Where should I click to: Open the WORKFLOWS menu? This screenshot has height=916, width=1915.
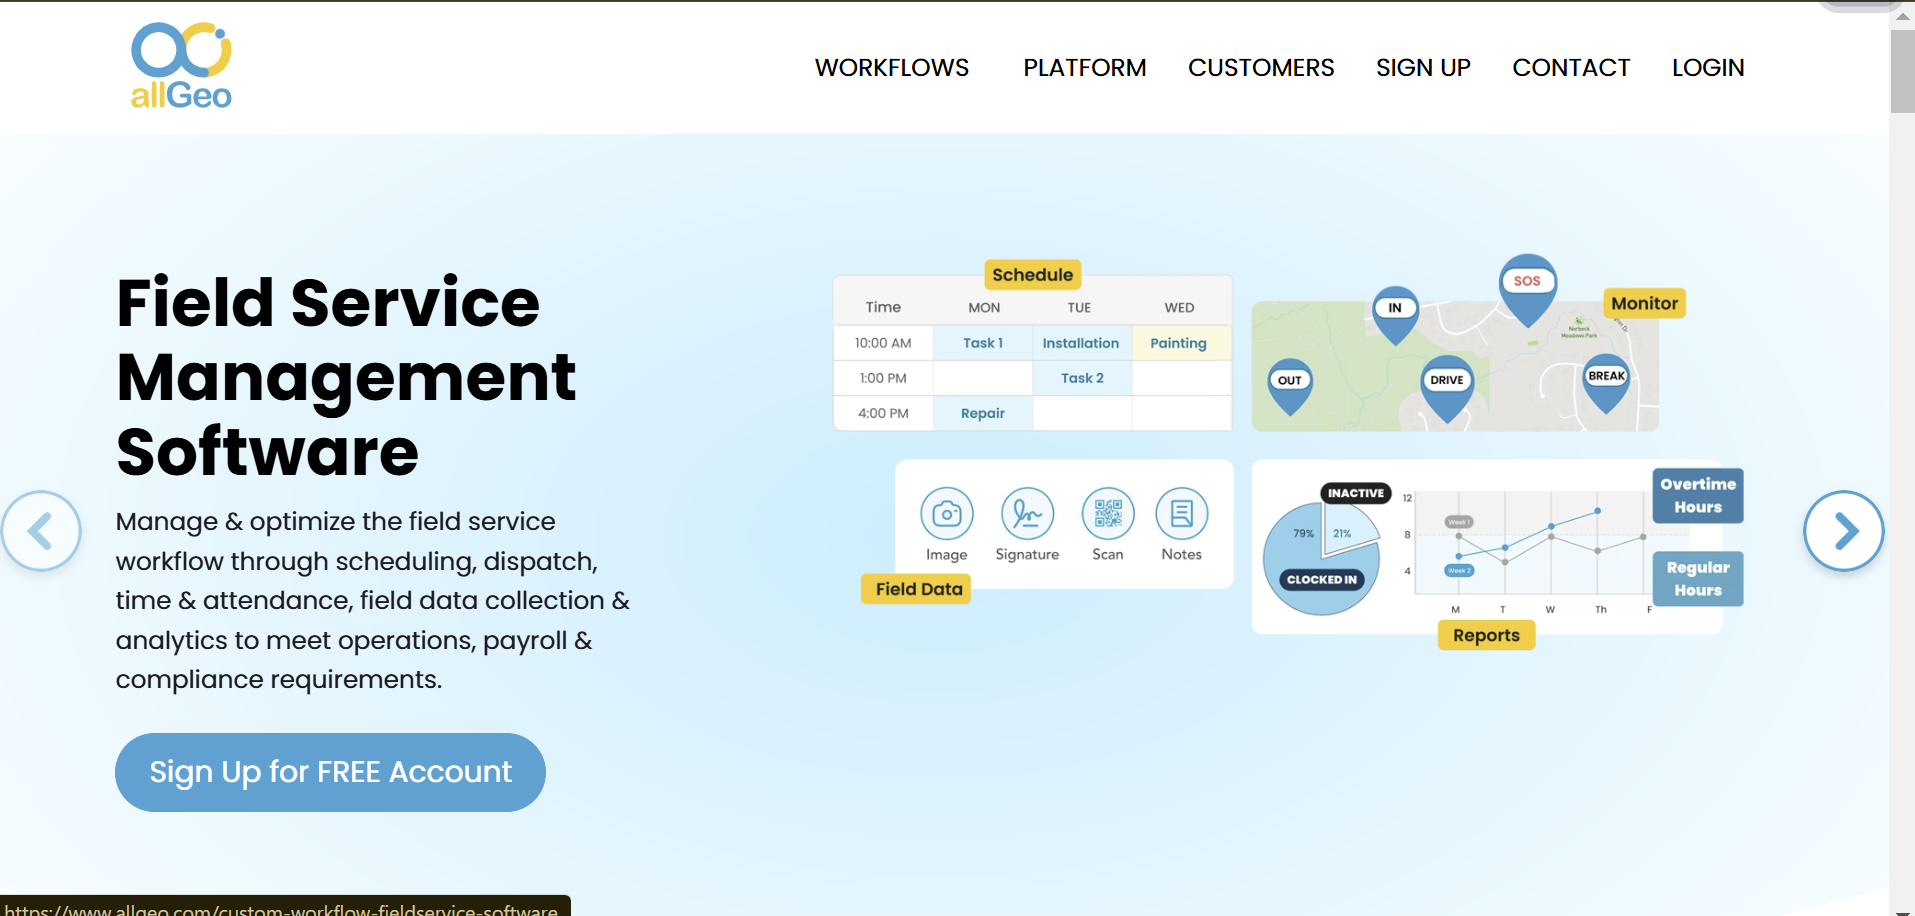pyautogui.click(x=892, y=68)
